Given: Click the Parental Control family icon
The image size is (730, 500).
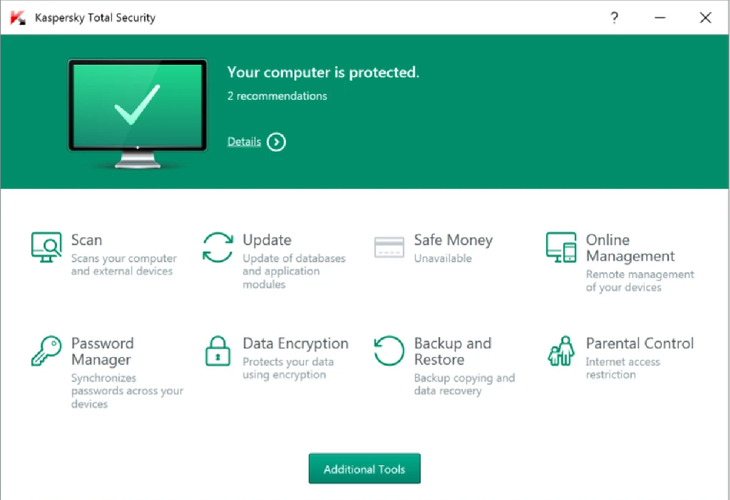Looking at the screenshot, I should (x=561, y=351).
